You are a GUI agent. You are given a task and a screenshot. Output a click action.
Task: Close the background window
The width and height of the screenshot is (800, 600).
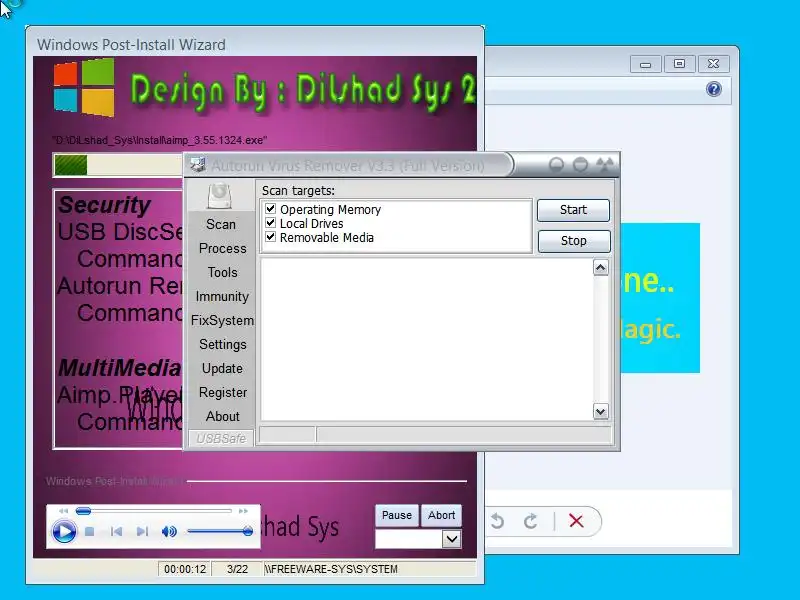point(713,64)
